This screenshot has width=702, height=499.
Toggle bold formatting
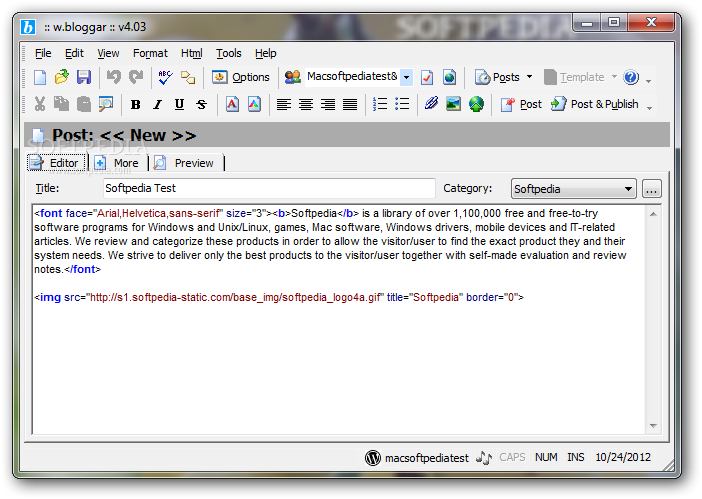136,105
